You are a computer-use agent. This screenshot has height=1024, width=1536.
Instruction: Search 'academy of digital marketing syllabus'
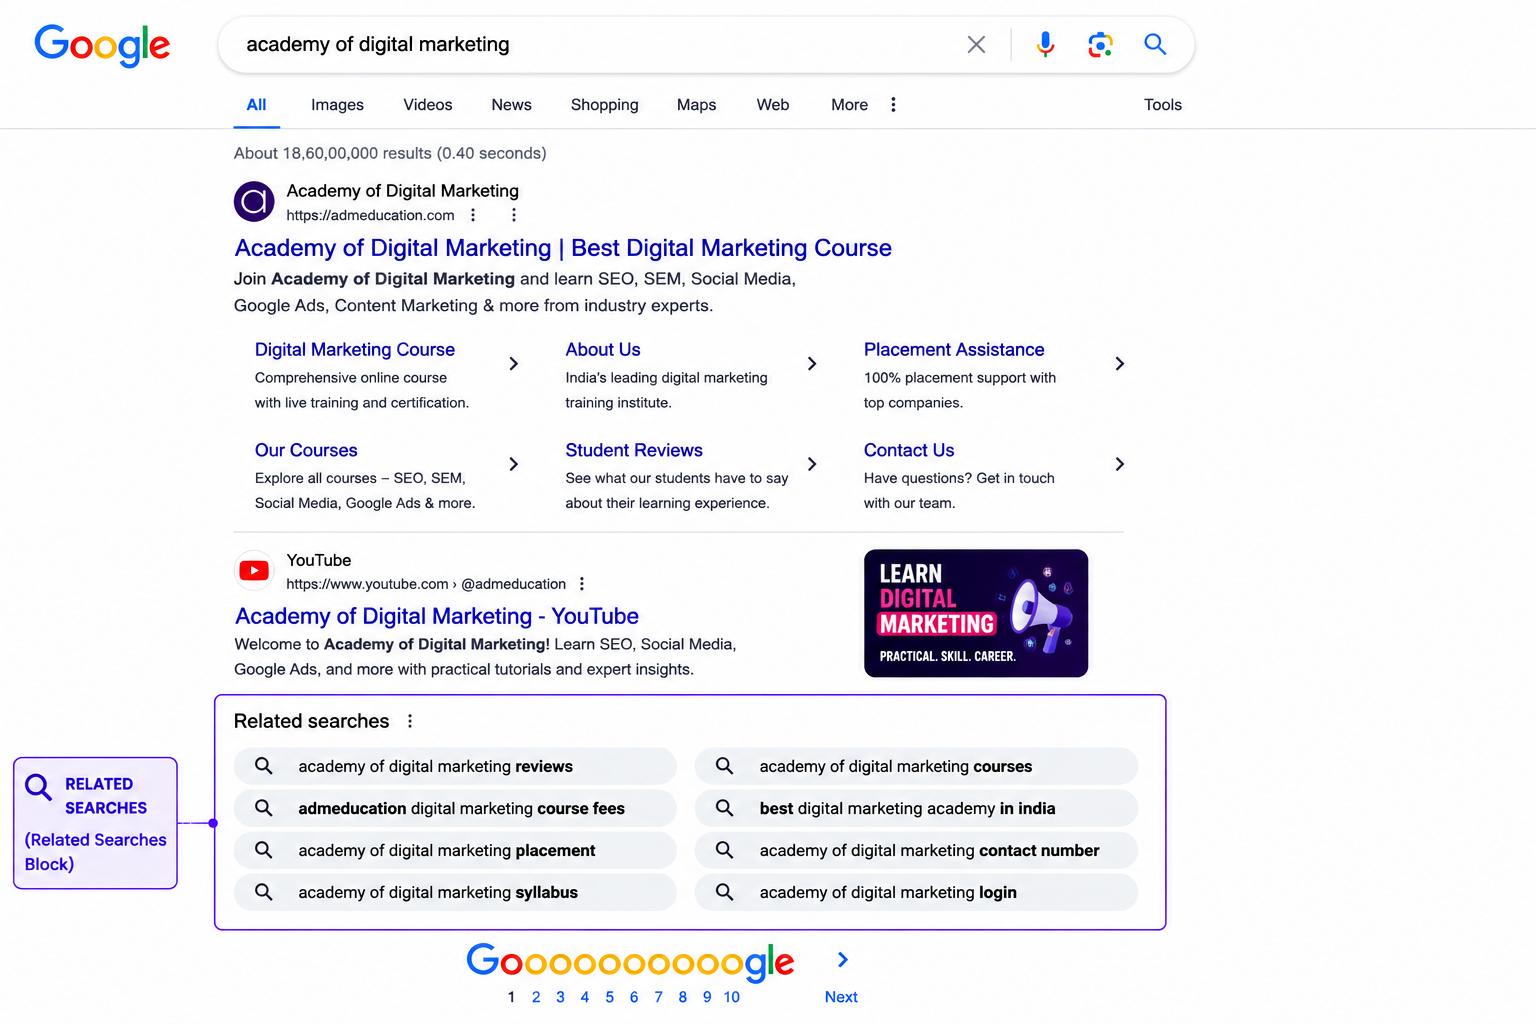point(455,892)
